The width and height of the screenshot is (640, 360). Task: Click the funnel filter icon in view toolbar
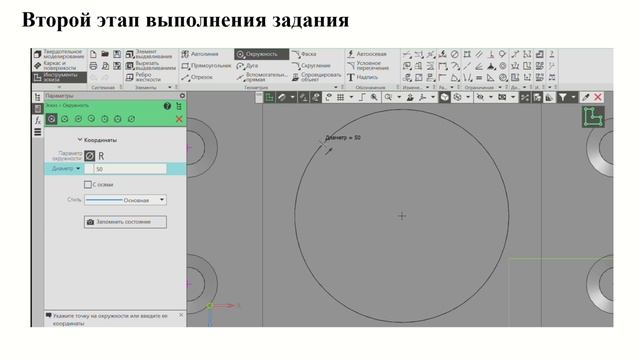563,97
